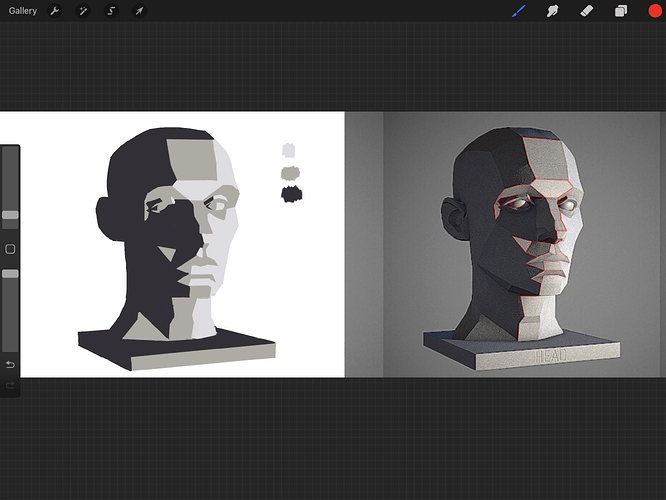The image size is (666, 500).
Task: Select the Eraser tool
Action: pyautogui.click(x=587, y=11)
